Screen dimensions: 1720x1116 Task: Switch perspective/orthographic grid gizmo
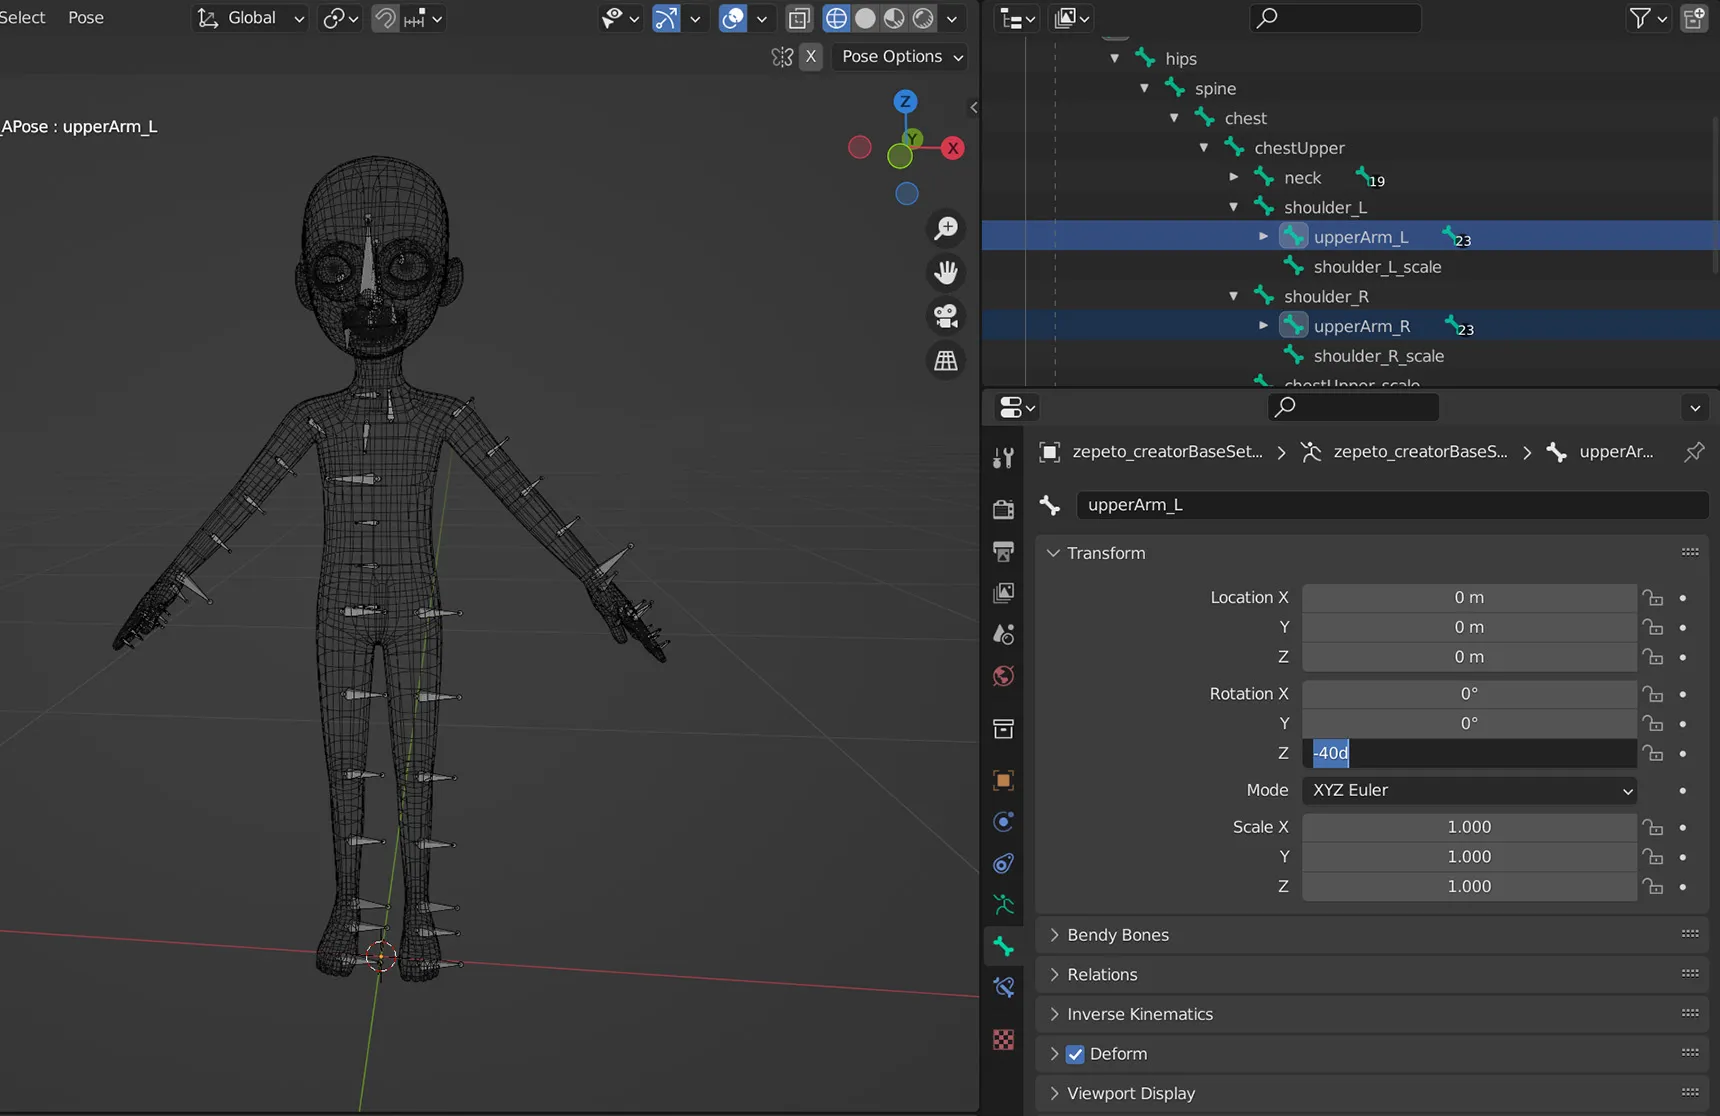point(945,360)
